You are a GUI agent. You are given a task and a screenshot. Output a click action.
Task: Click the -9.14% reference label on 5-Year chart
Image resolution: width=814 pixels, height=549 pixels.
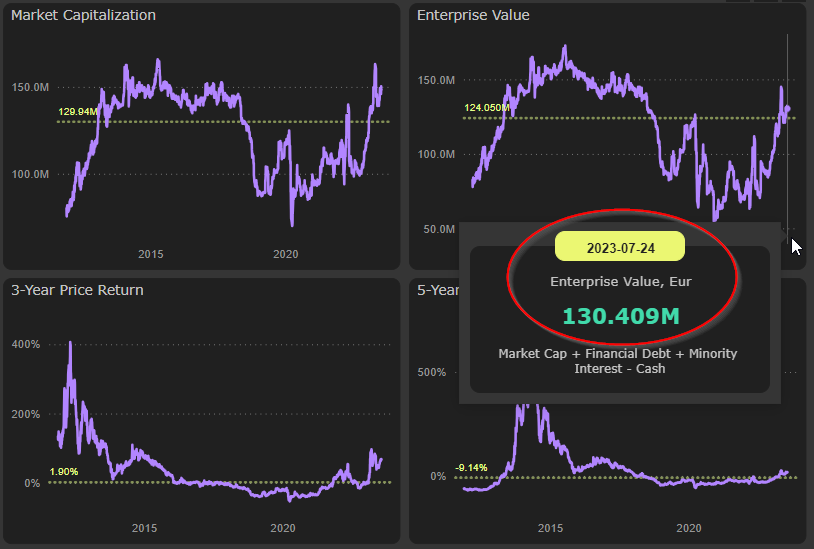(470, 467)
